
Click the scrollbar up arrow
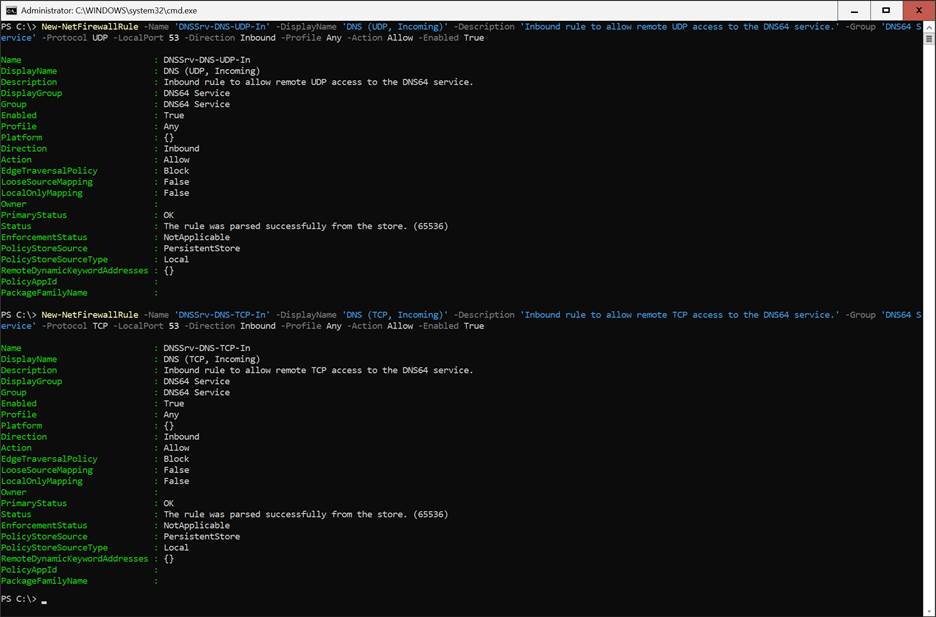coord(929,27)
